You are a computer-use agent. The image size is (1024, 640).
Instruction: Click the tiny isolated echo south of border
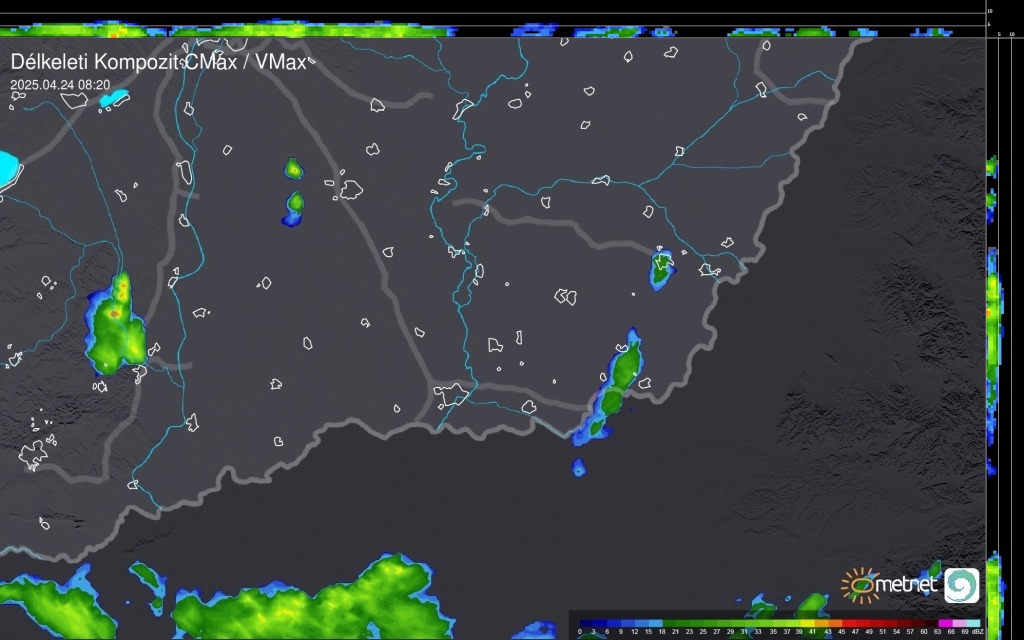coord(578,467)
